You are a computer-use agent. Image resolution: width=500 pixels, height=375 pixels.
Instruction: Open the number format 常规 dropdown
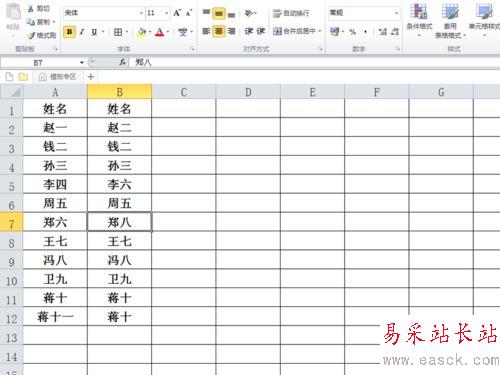tap(396, 13)
